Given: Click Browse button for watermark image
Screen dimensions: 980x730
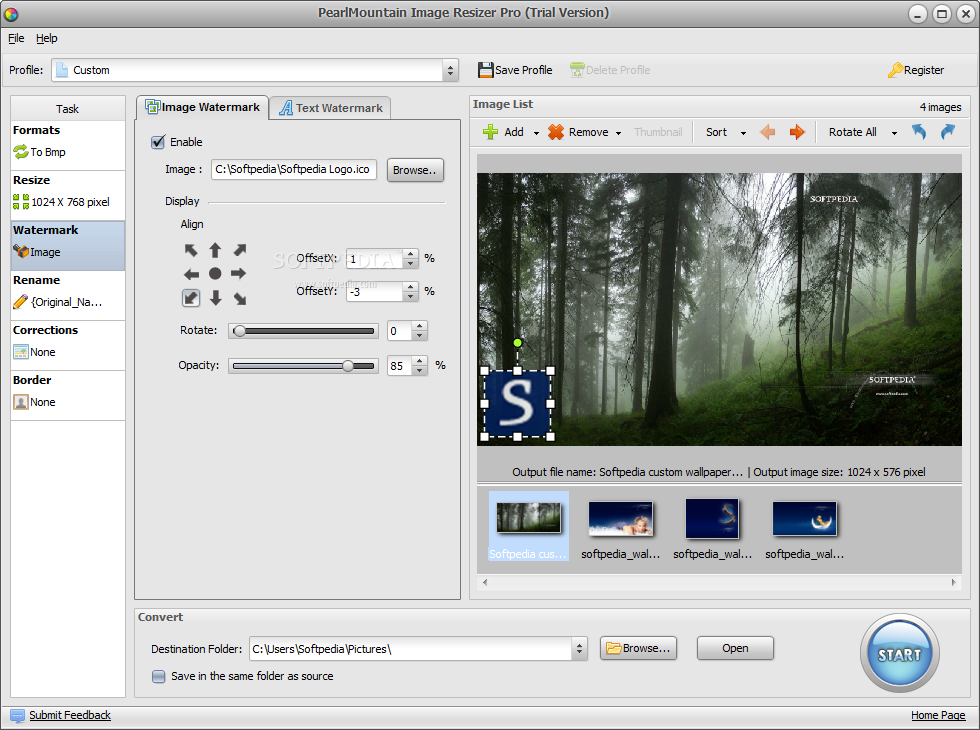Looking at the screenshot, I should [415, 170].
